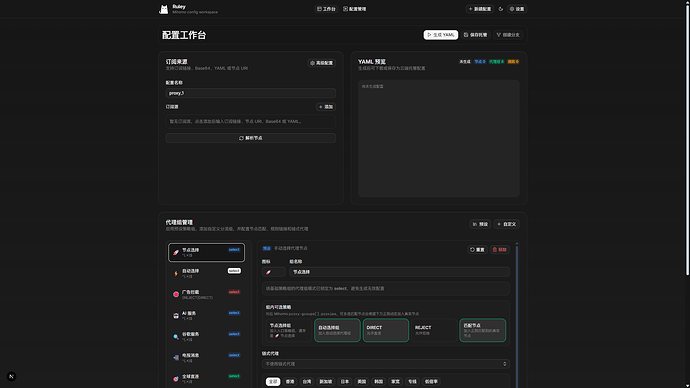Focus the 配置名称 input with proxy,1
This screenshot has height=388, width=690.
(x=250, y=93)
